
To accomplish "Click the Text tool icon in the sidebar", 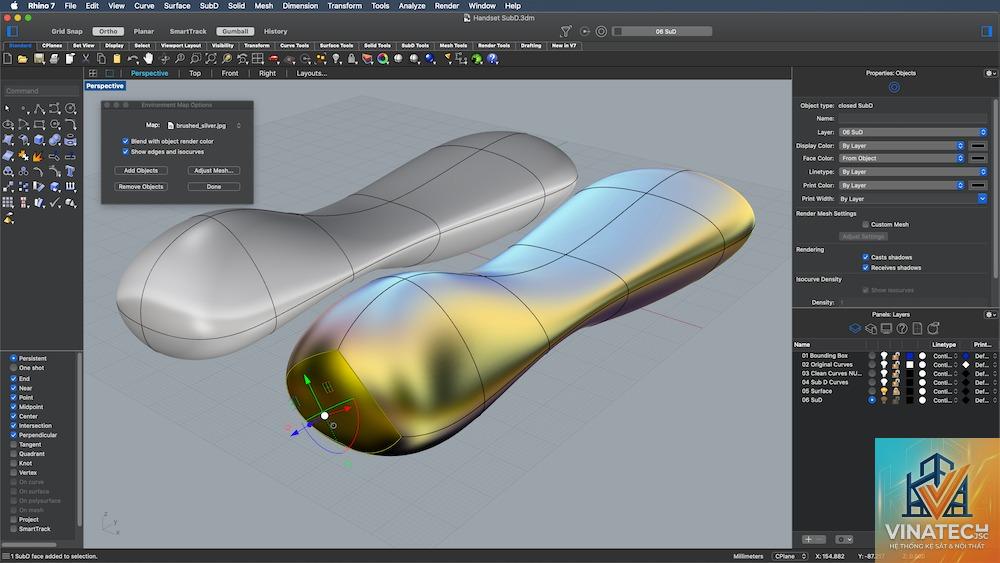I will click(x=70, y=171).
